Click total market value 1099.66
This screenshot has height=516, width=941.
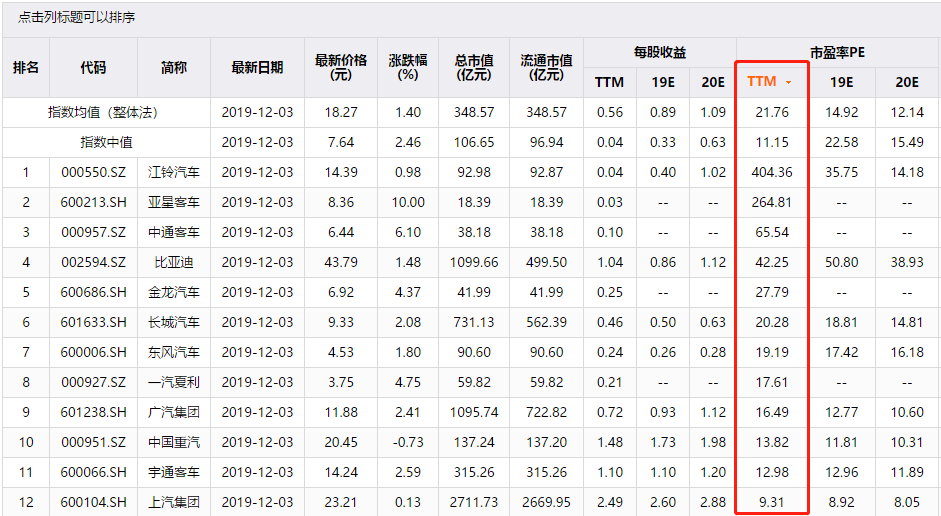(474, 262)
